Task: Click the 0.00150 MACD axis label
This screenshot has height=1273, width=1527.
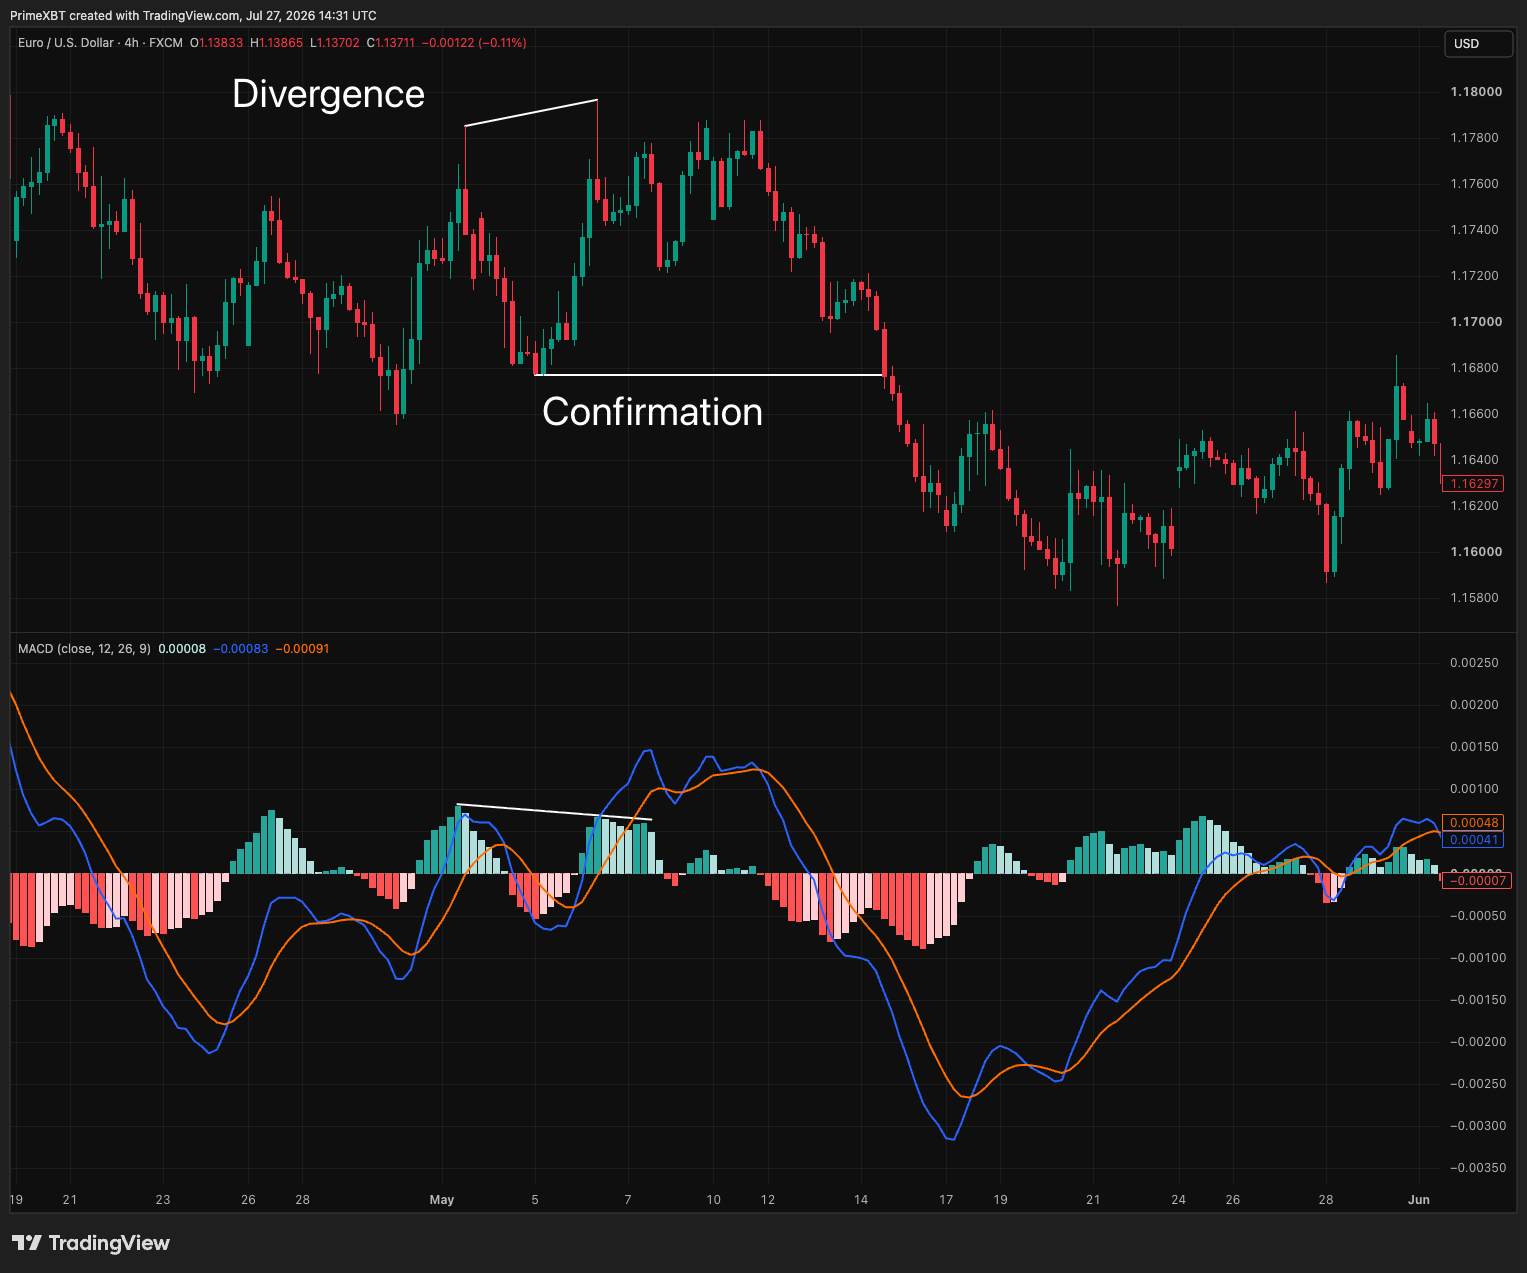Action: pos(1475,747)
